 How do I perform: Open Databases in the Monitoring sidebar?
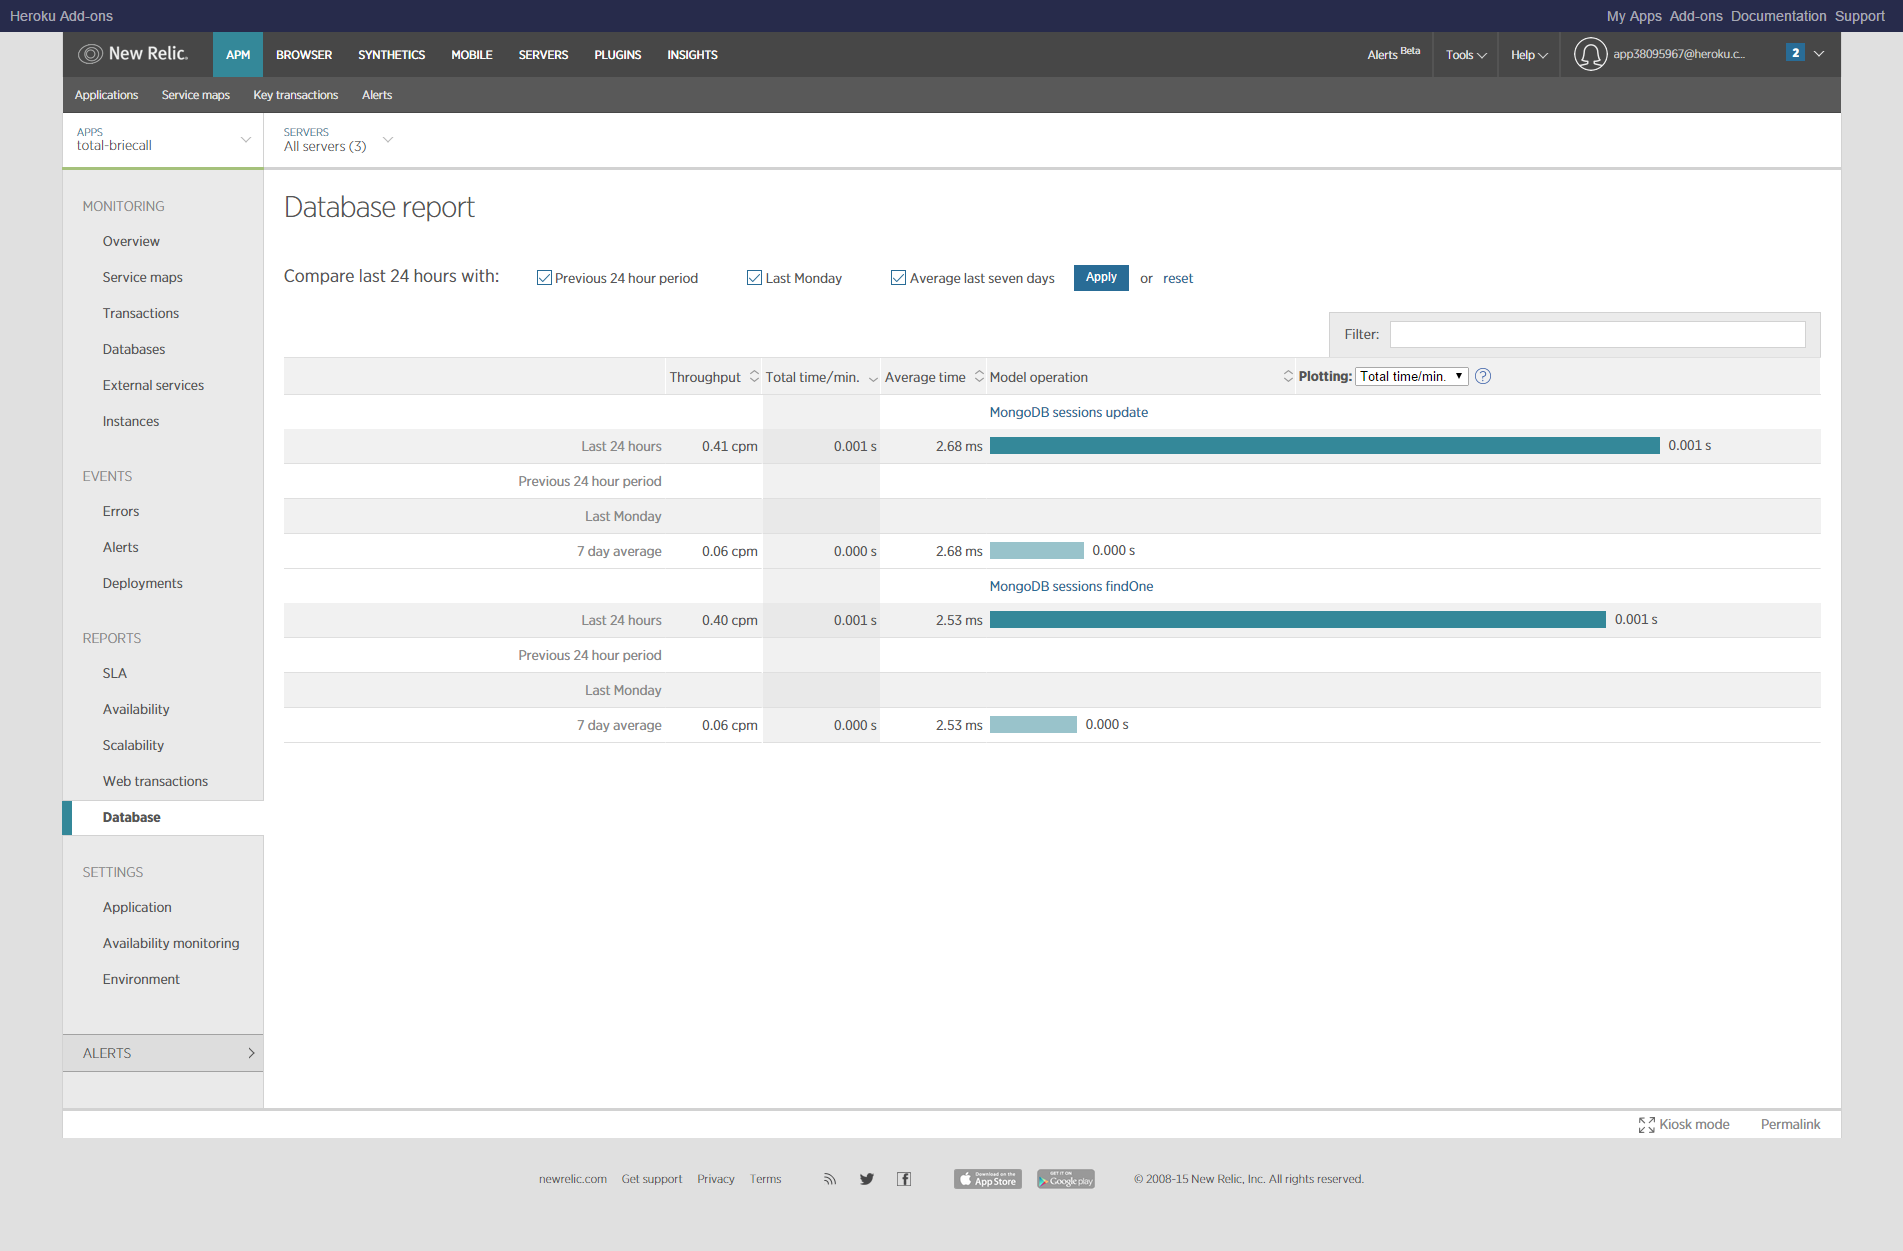[134, 349]
